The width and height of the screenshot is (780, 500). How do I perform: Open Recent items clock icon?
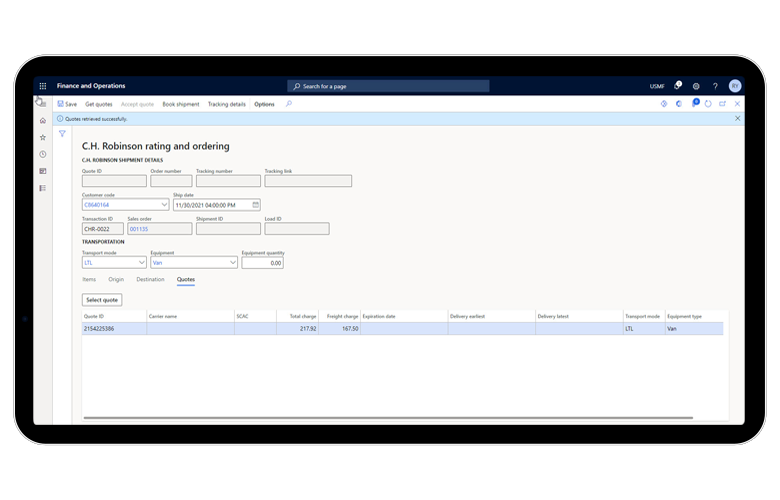coord(43,154)
